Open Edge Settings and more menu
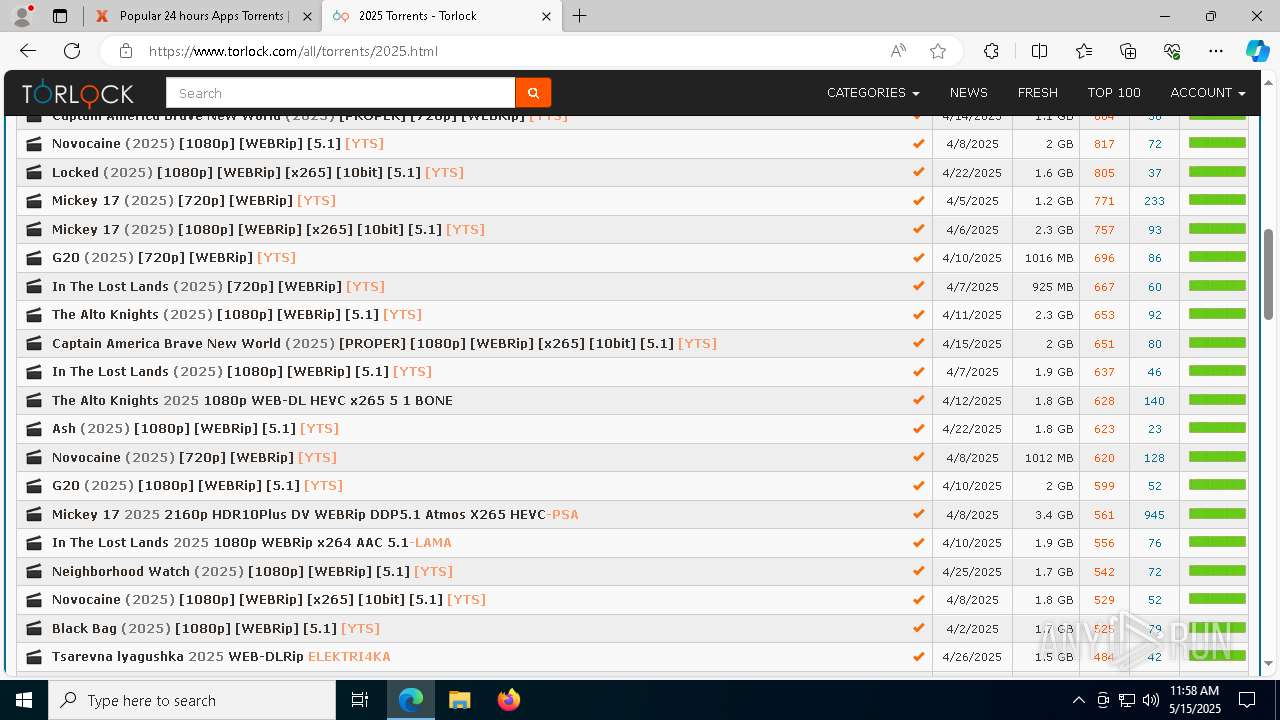 tap(1216, 51)
